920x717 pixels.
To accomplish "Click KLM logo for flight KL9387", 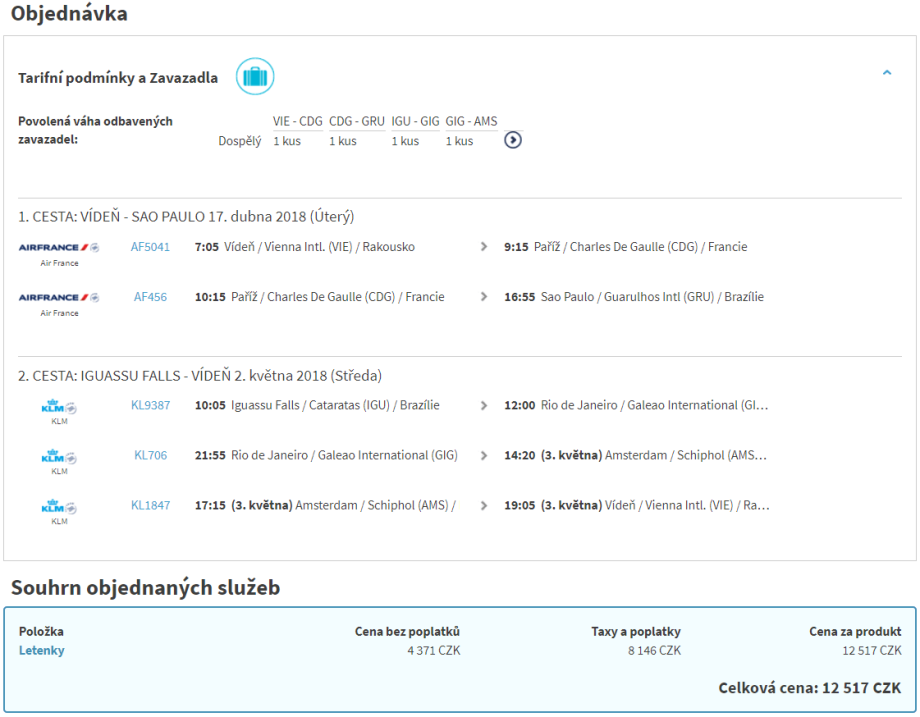I will tap(59, 406).
